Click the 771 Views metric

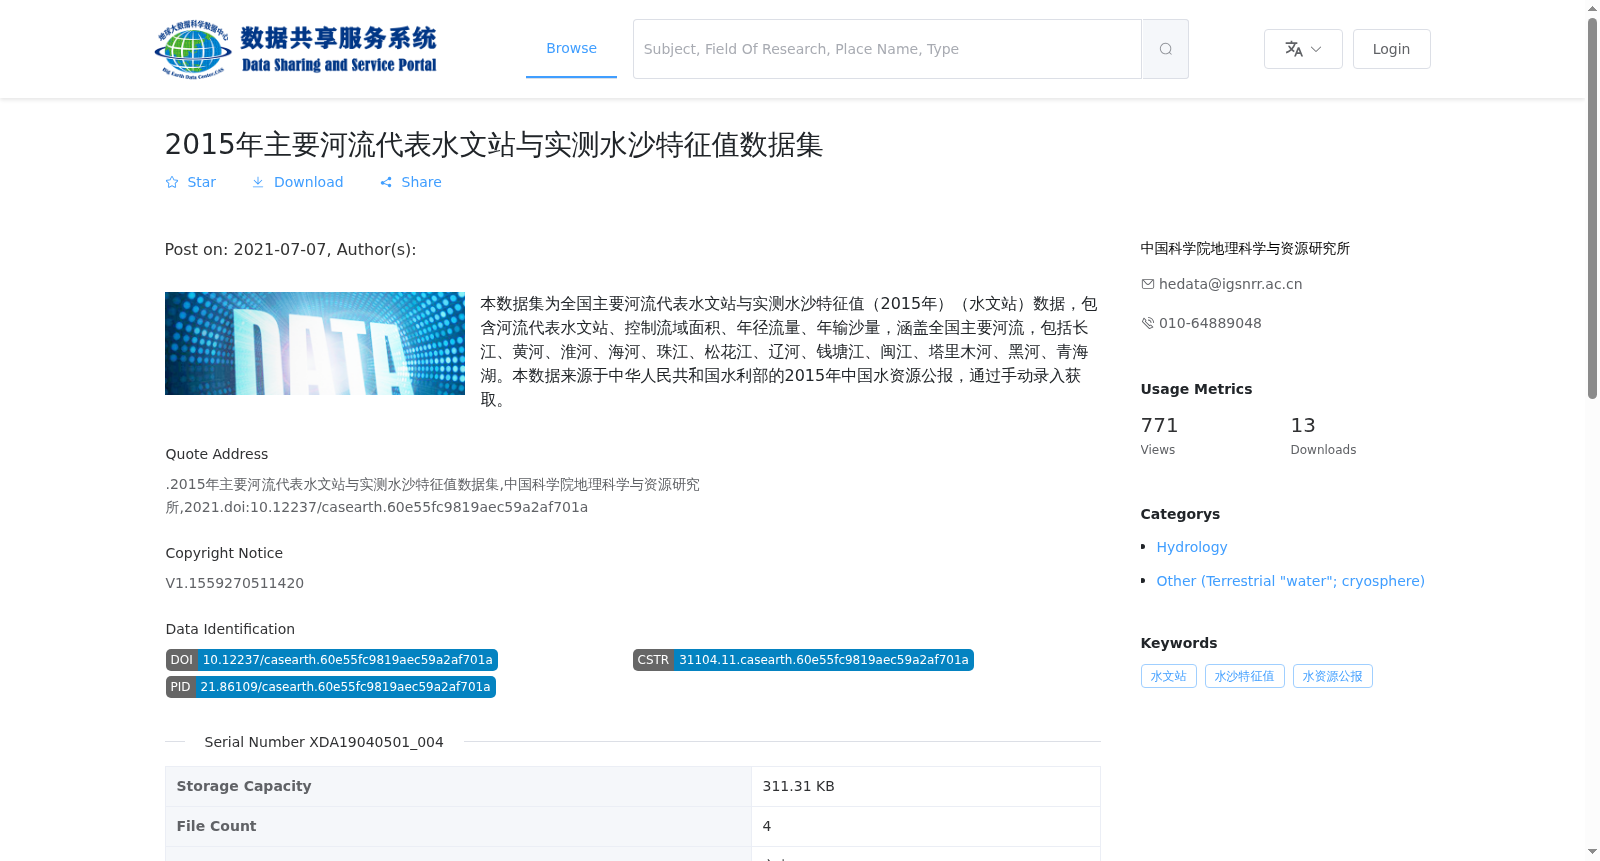(x=1160, y=436)
